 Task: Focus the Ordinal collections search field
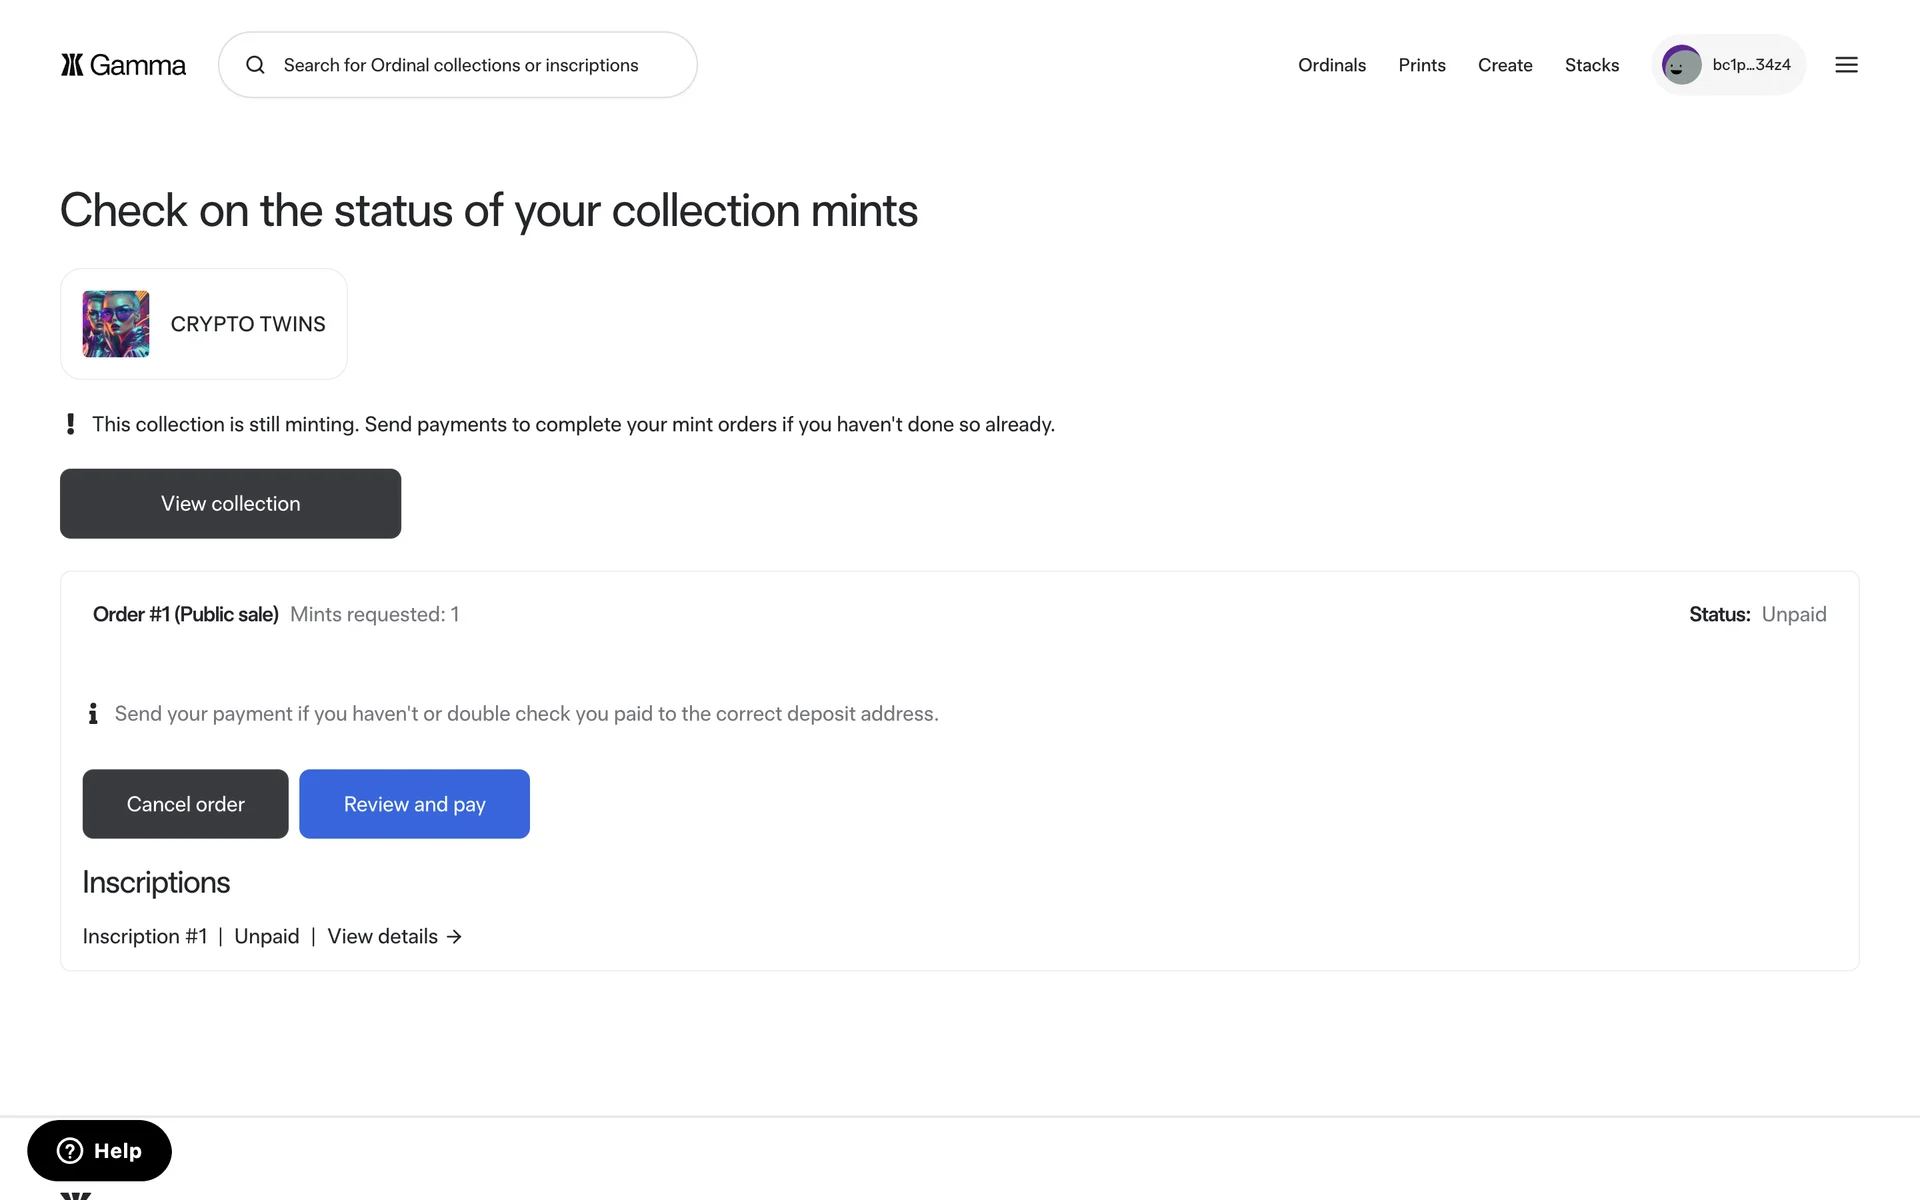pyautogui.click(x=470, y=65)
